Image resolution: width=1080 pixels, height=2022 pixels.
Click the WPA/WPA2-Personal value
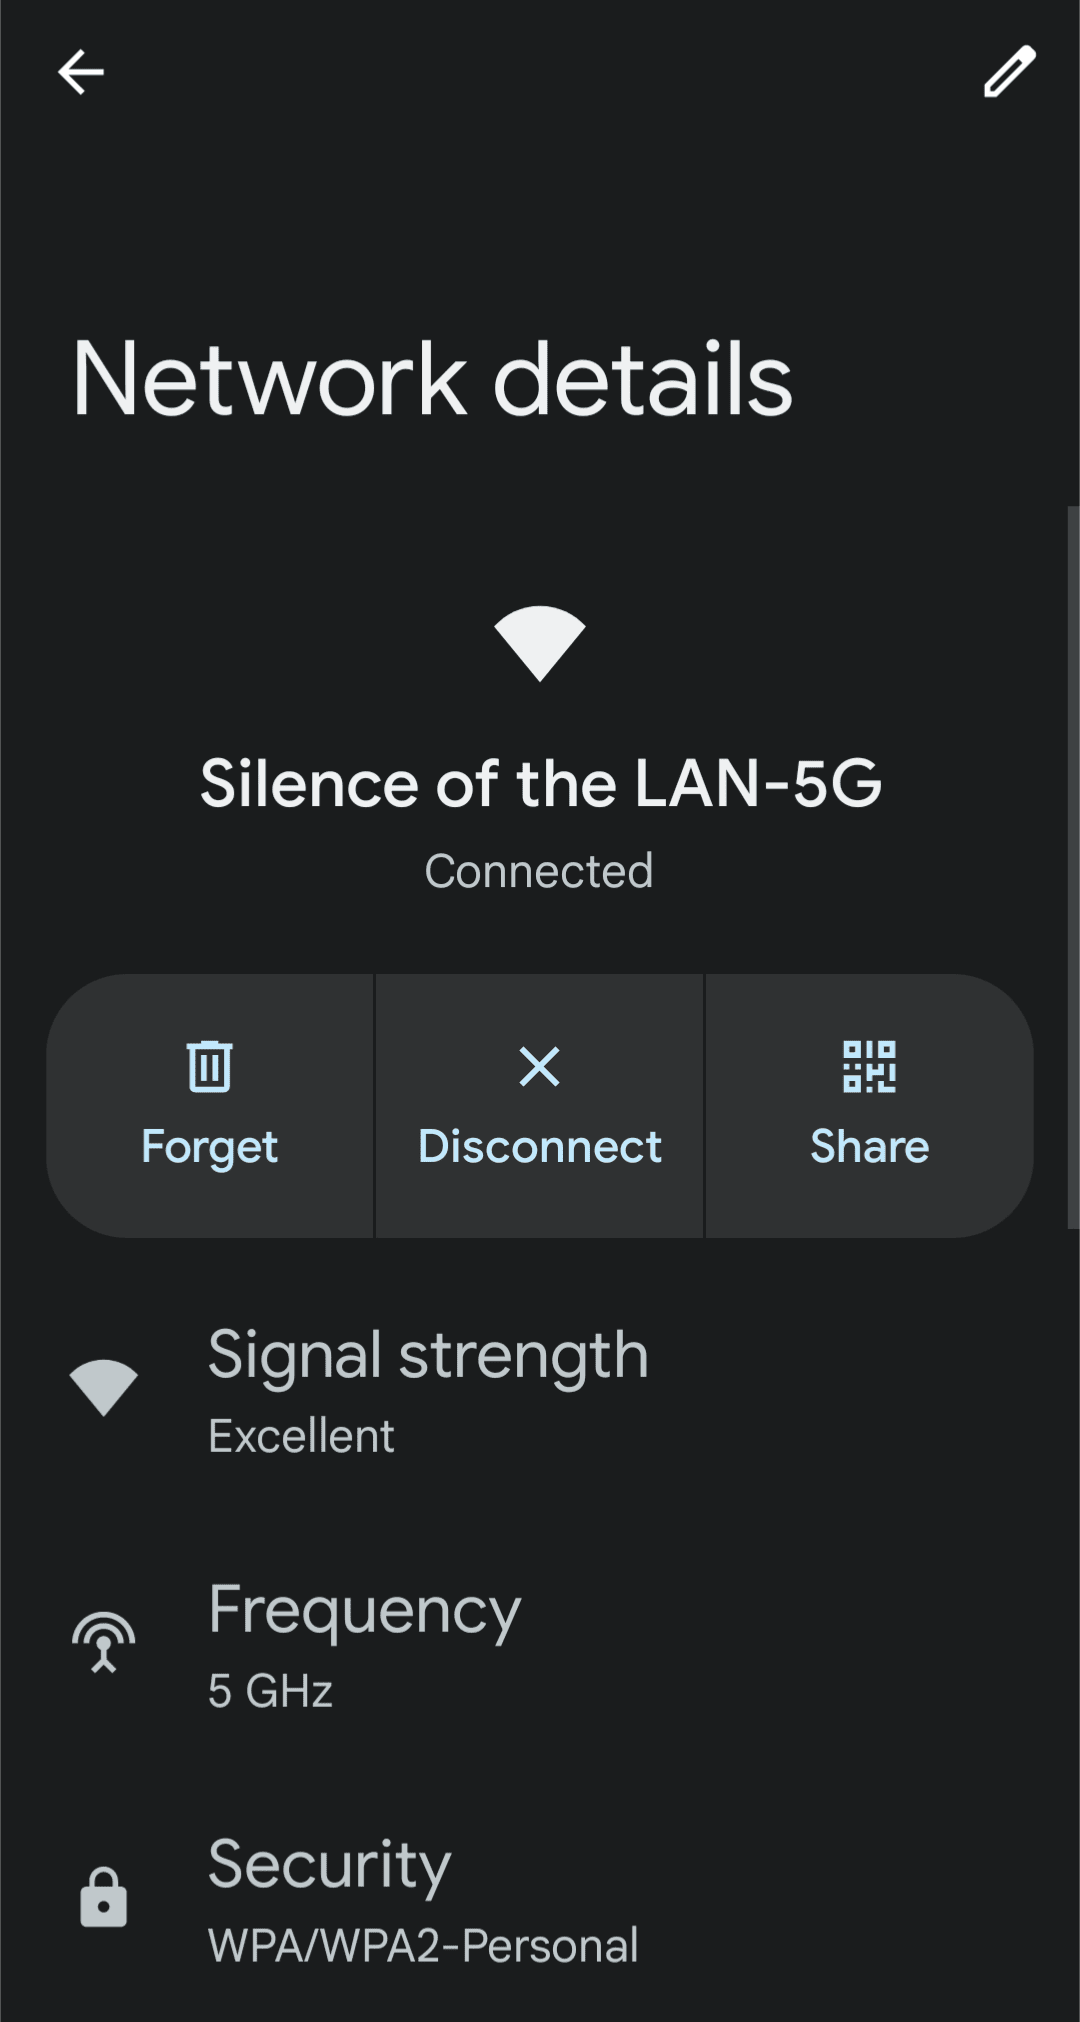pos(423,1946)
